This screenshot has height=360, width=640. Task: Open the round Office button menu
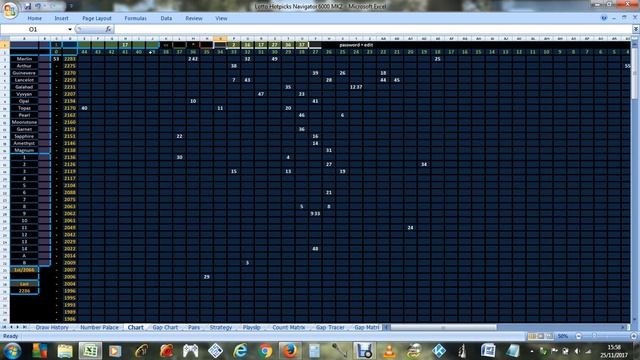point(9,10)
